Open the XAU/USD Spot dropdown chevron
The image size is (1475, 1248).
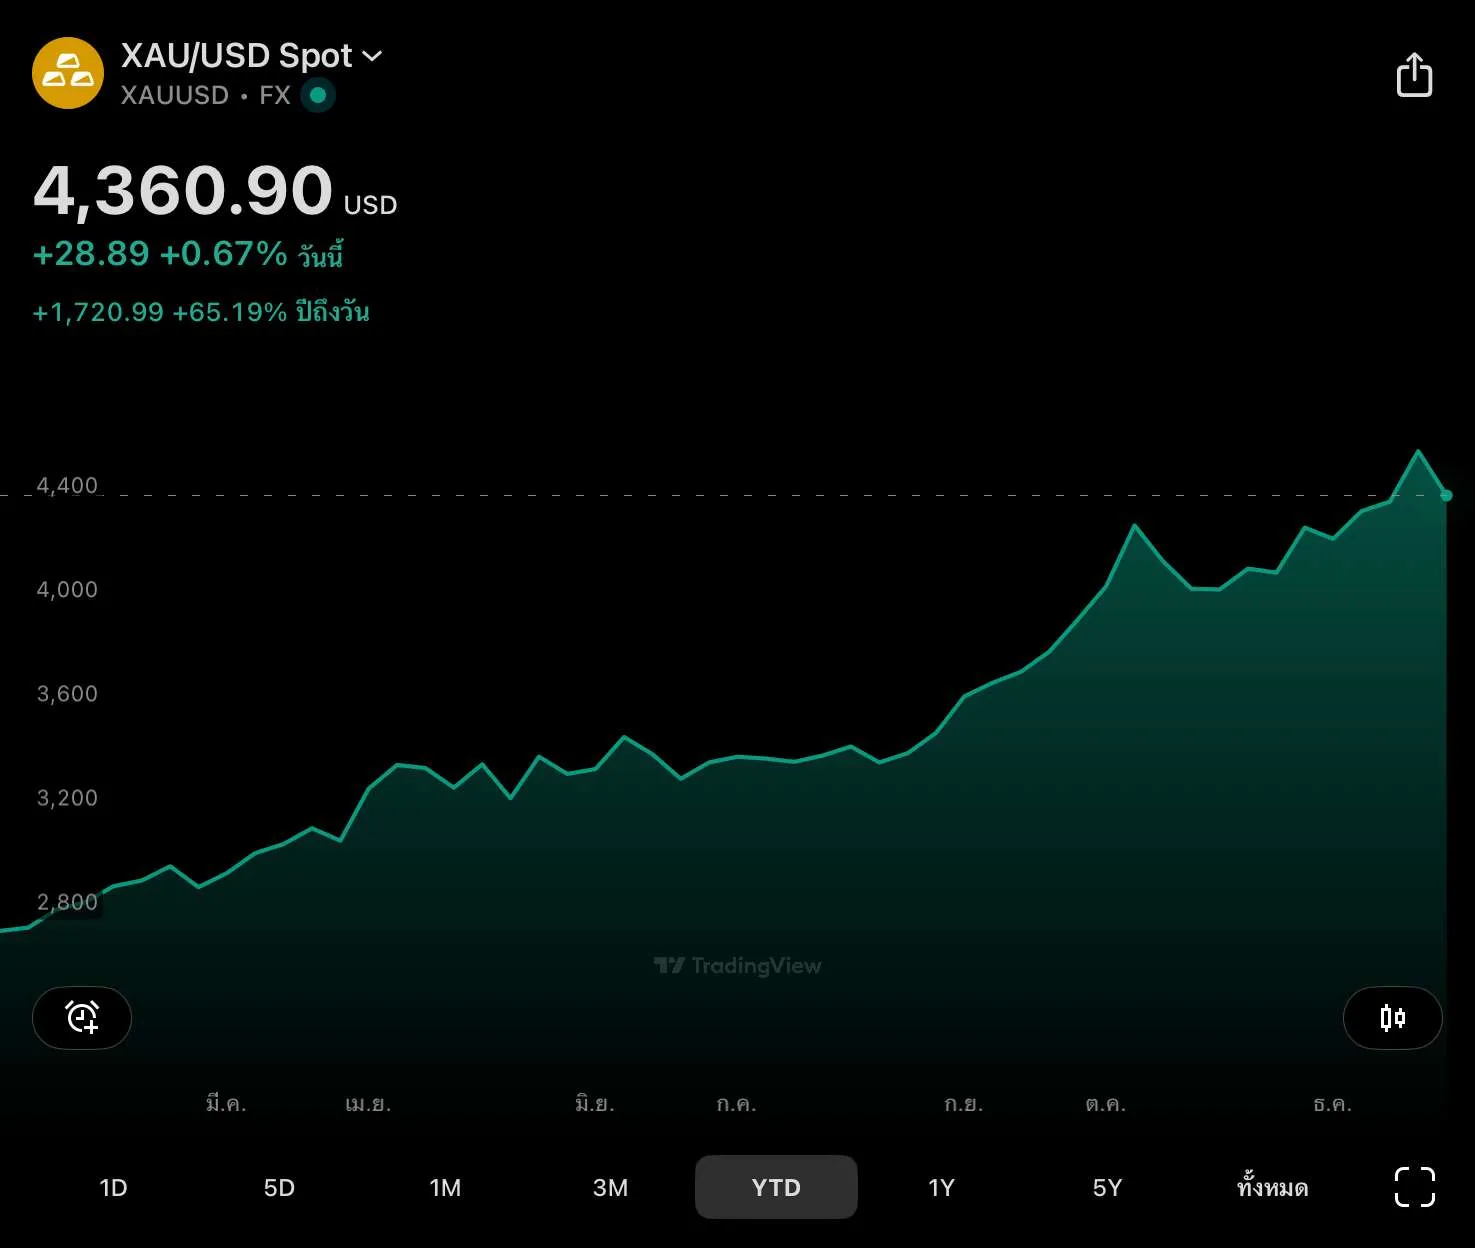372,56
